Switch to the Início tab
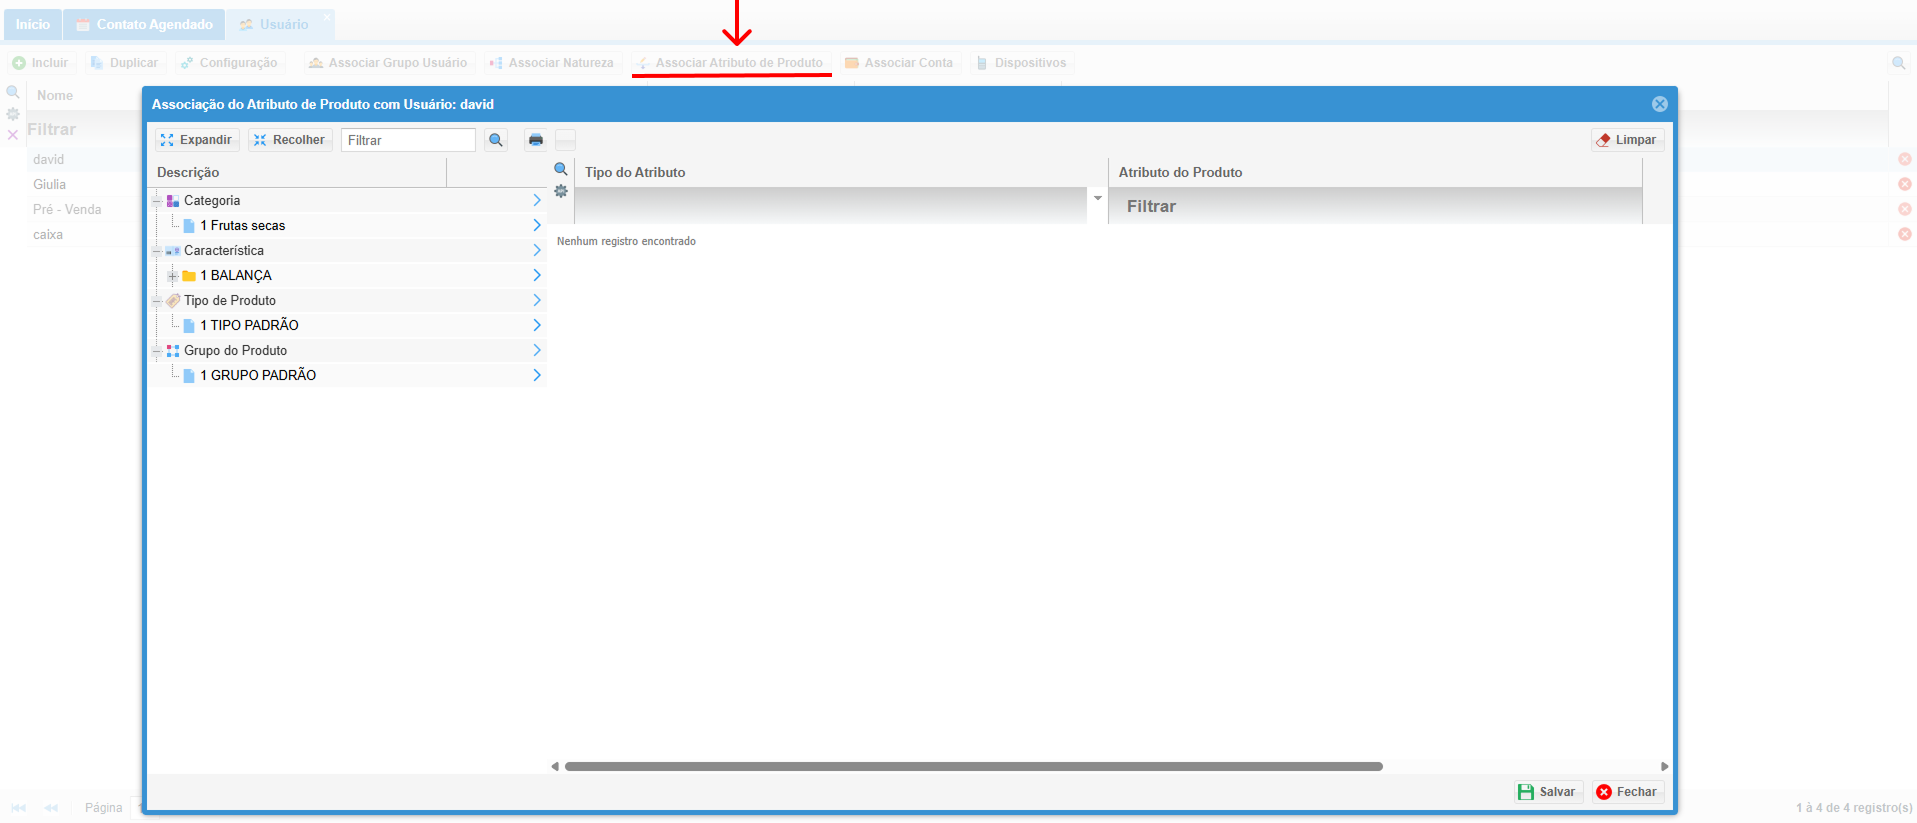This screenshot has width=1917, height=823. click(32, 24)
